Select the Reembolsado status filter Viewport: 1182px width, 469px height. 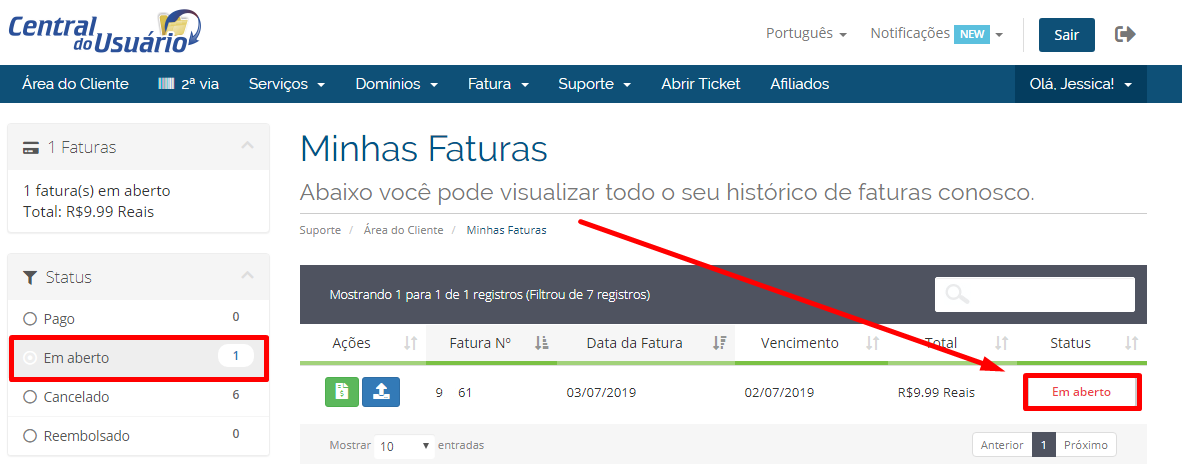(x=30, y=436)
